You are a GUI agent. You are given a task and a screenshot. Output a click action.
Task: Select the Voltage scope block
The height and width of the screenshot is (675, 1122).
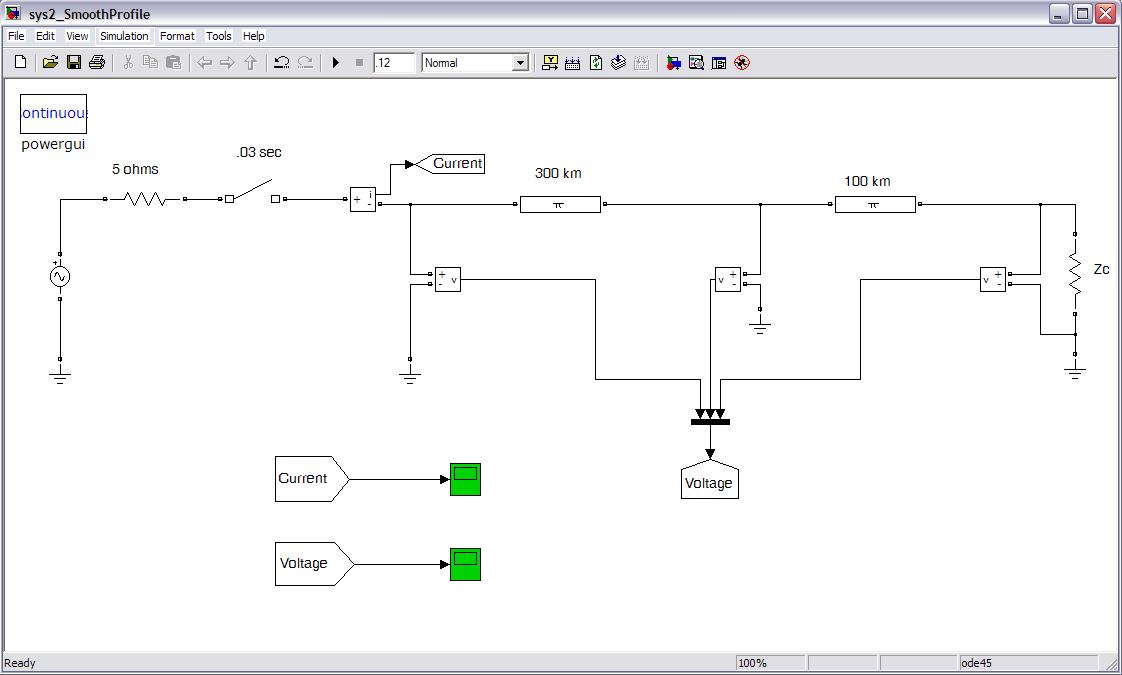pyautogui.click(x=465, y=564)
